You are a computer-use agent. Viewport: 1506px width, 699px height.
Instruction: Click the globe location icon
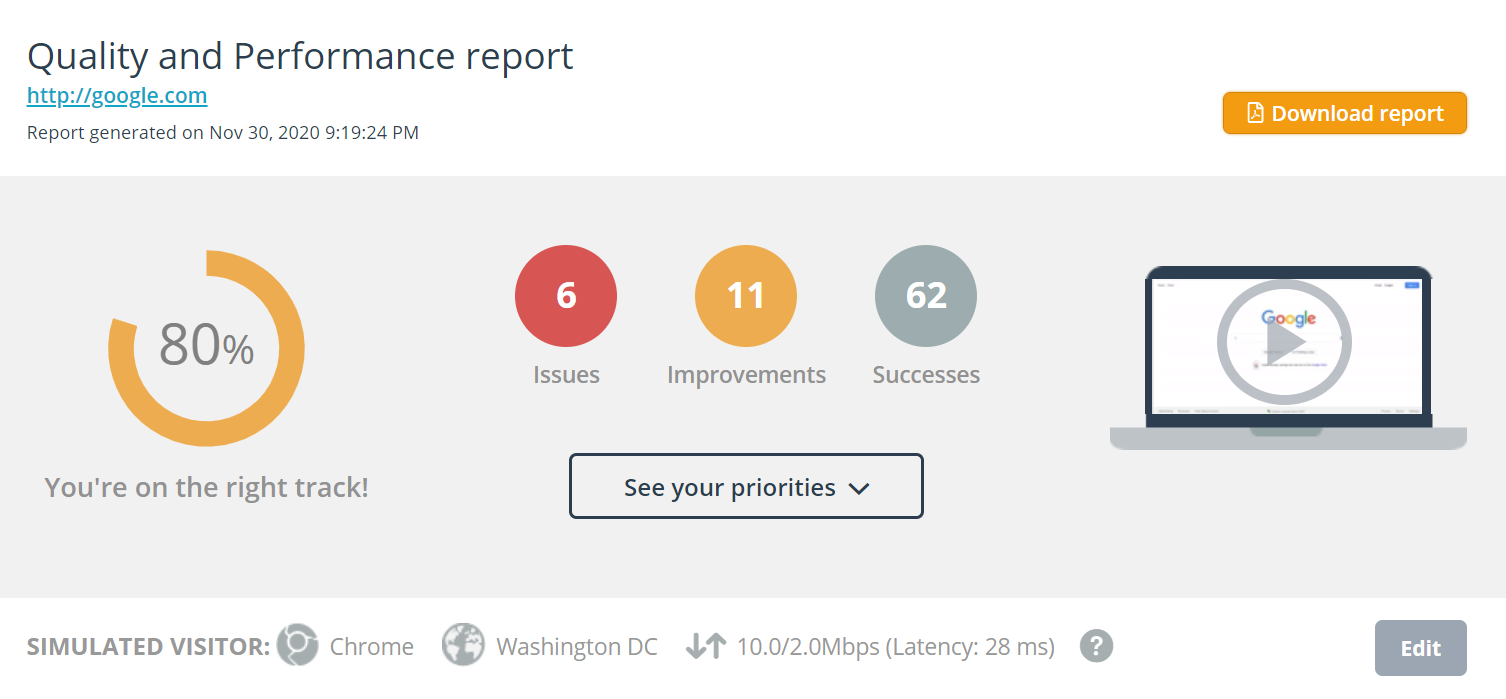pyautogui.click(x=463, y=646)
